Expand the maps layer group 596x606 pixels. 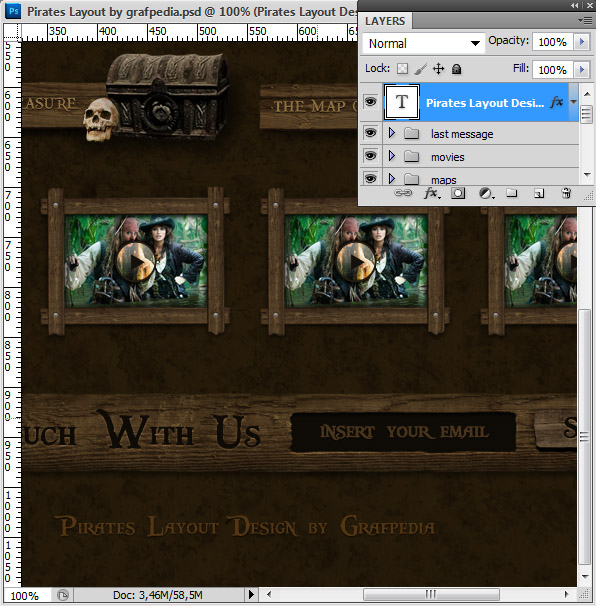point(392,178)
